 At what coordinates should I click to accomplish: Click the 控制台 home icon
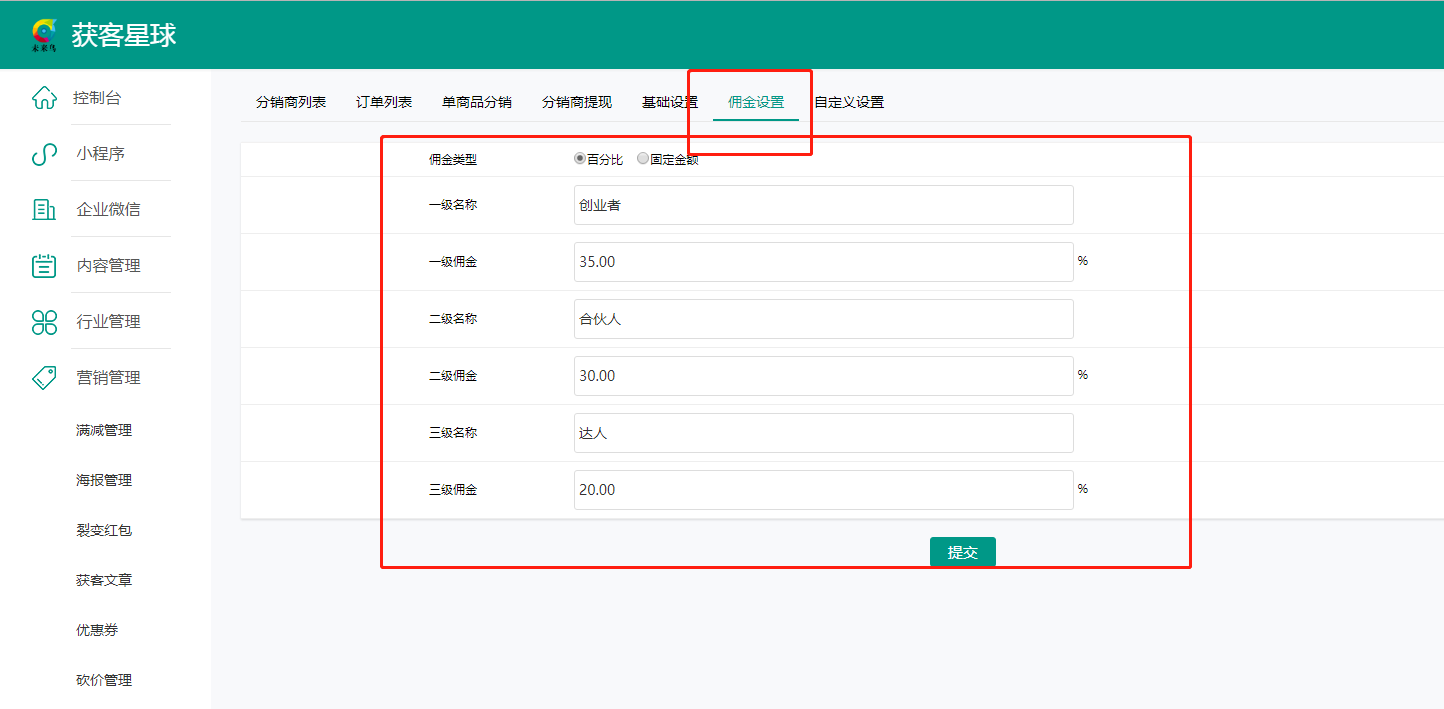click(44, 98)
